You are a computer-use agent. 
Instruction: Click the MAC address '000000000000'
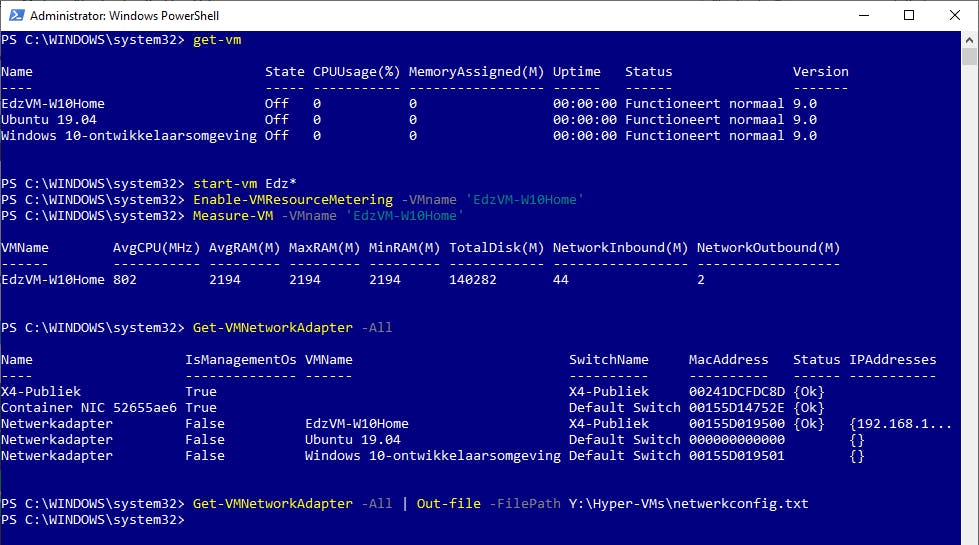point(737,439)
